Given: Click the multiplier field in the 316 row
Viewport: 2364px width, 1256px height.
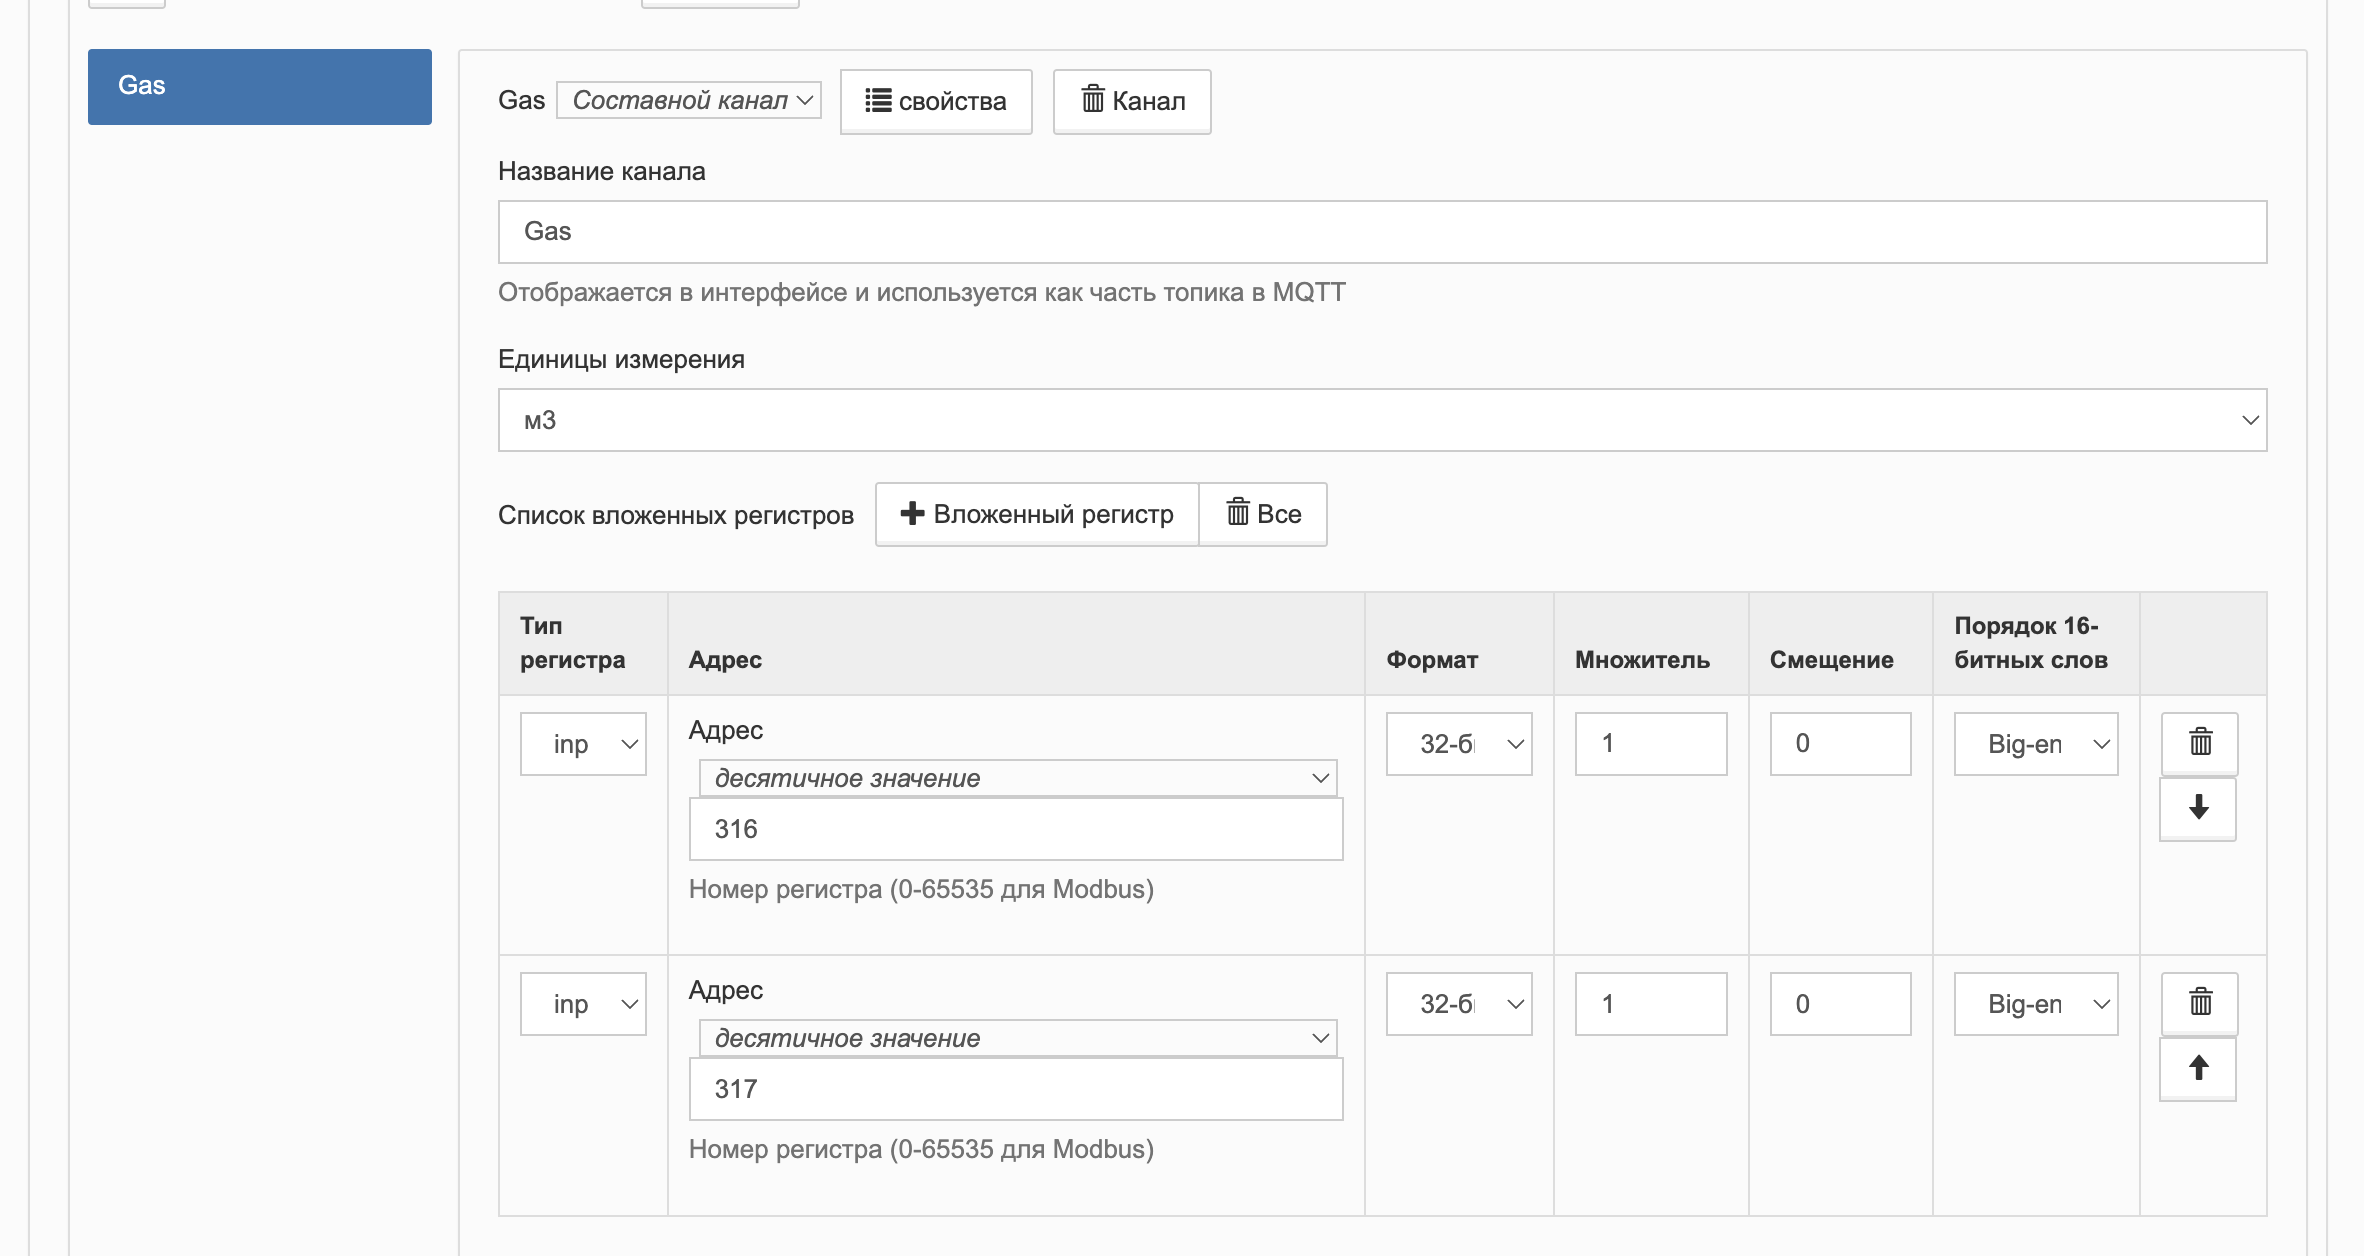Looking at the screenshot, I should 1651,744.
